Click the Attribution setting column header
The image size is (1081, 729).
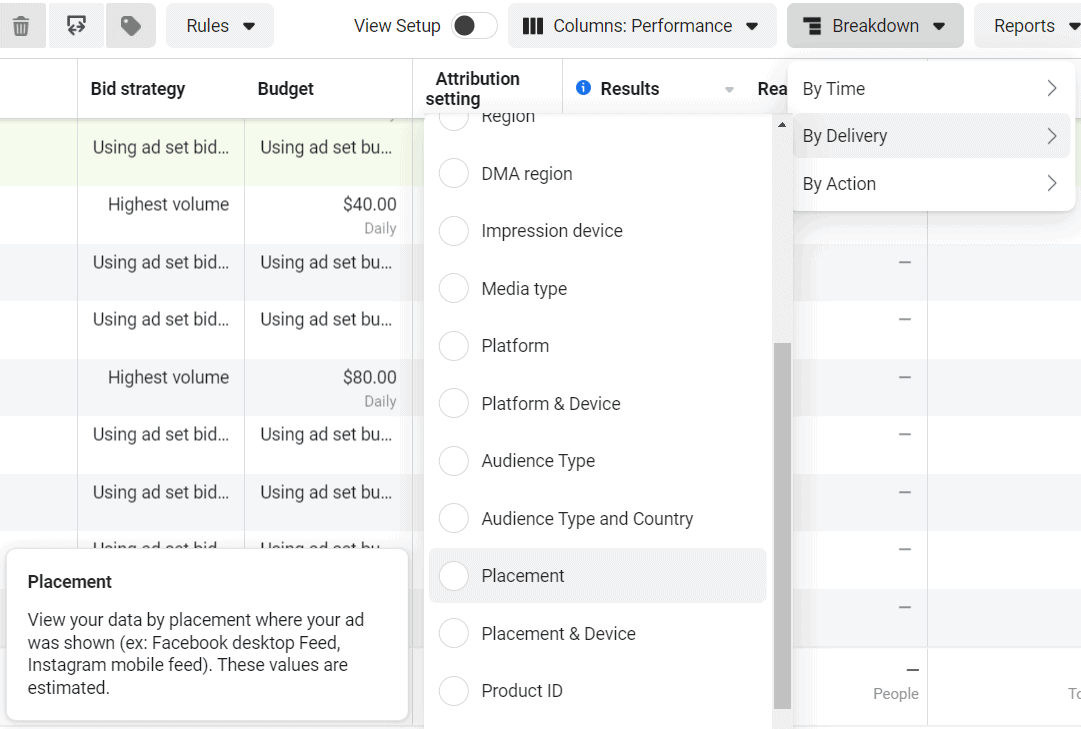(x=477, y=88)
